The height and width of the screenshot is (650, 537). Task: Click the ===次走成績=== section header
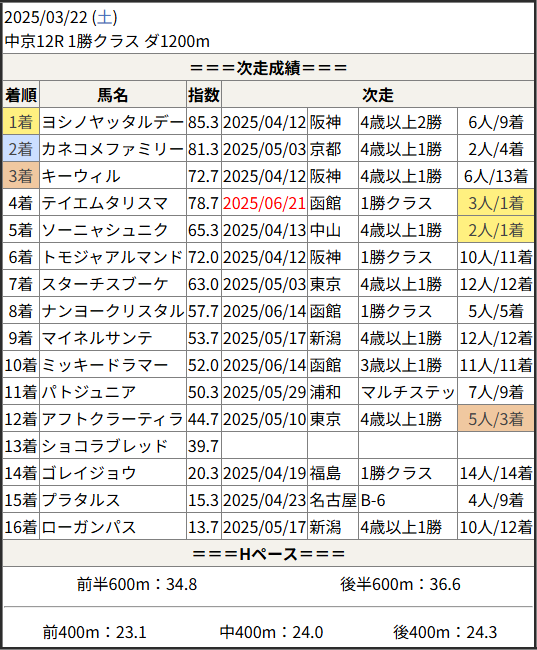(268, 68)
